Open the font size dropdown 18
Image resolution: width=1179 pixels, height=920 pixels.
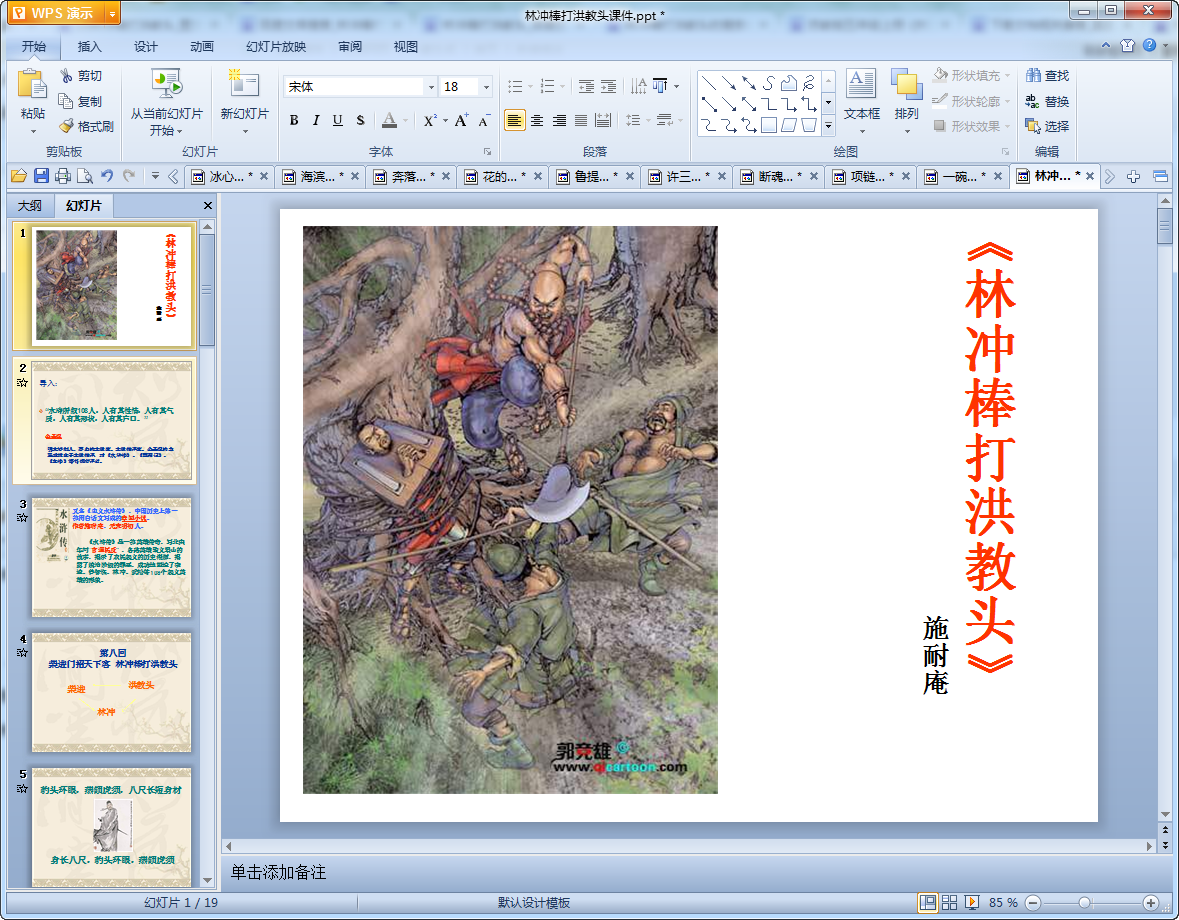[x=486, y=87]
